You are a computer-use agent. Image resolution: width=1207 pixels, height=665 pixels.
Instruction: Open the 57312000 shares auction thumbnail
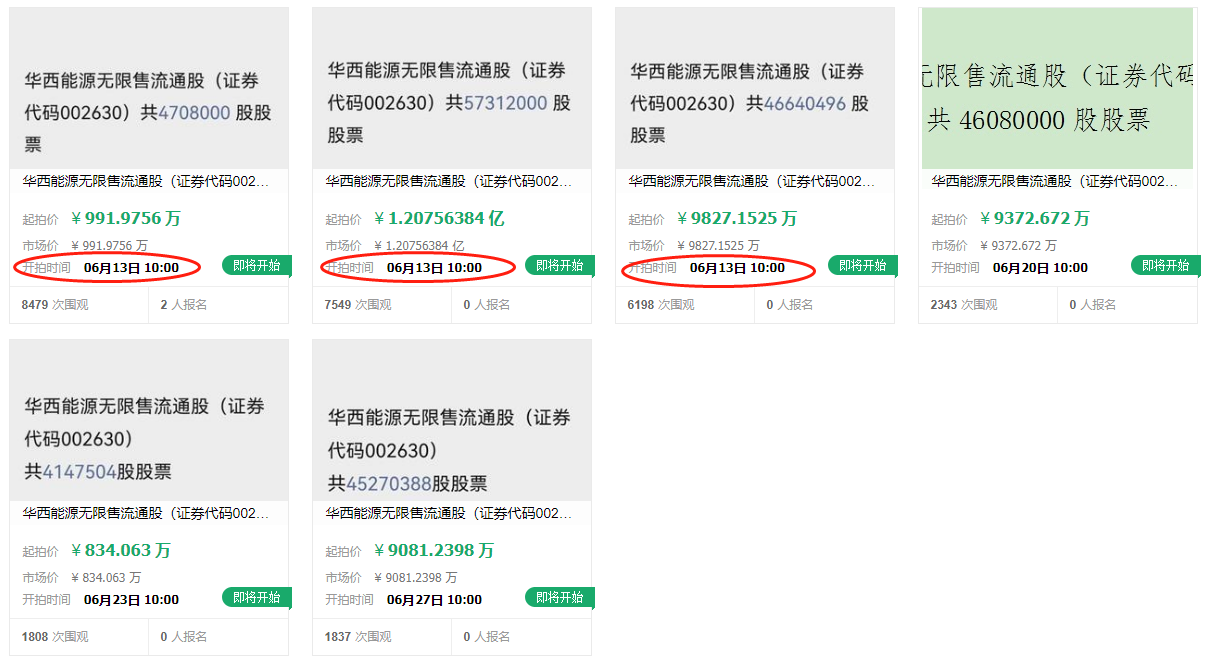pos(452,88)
